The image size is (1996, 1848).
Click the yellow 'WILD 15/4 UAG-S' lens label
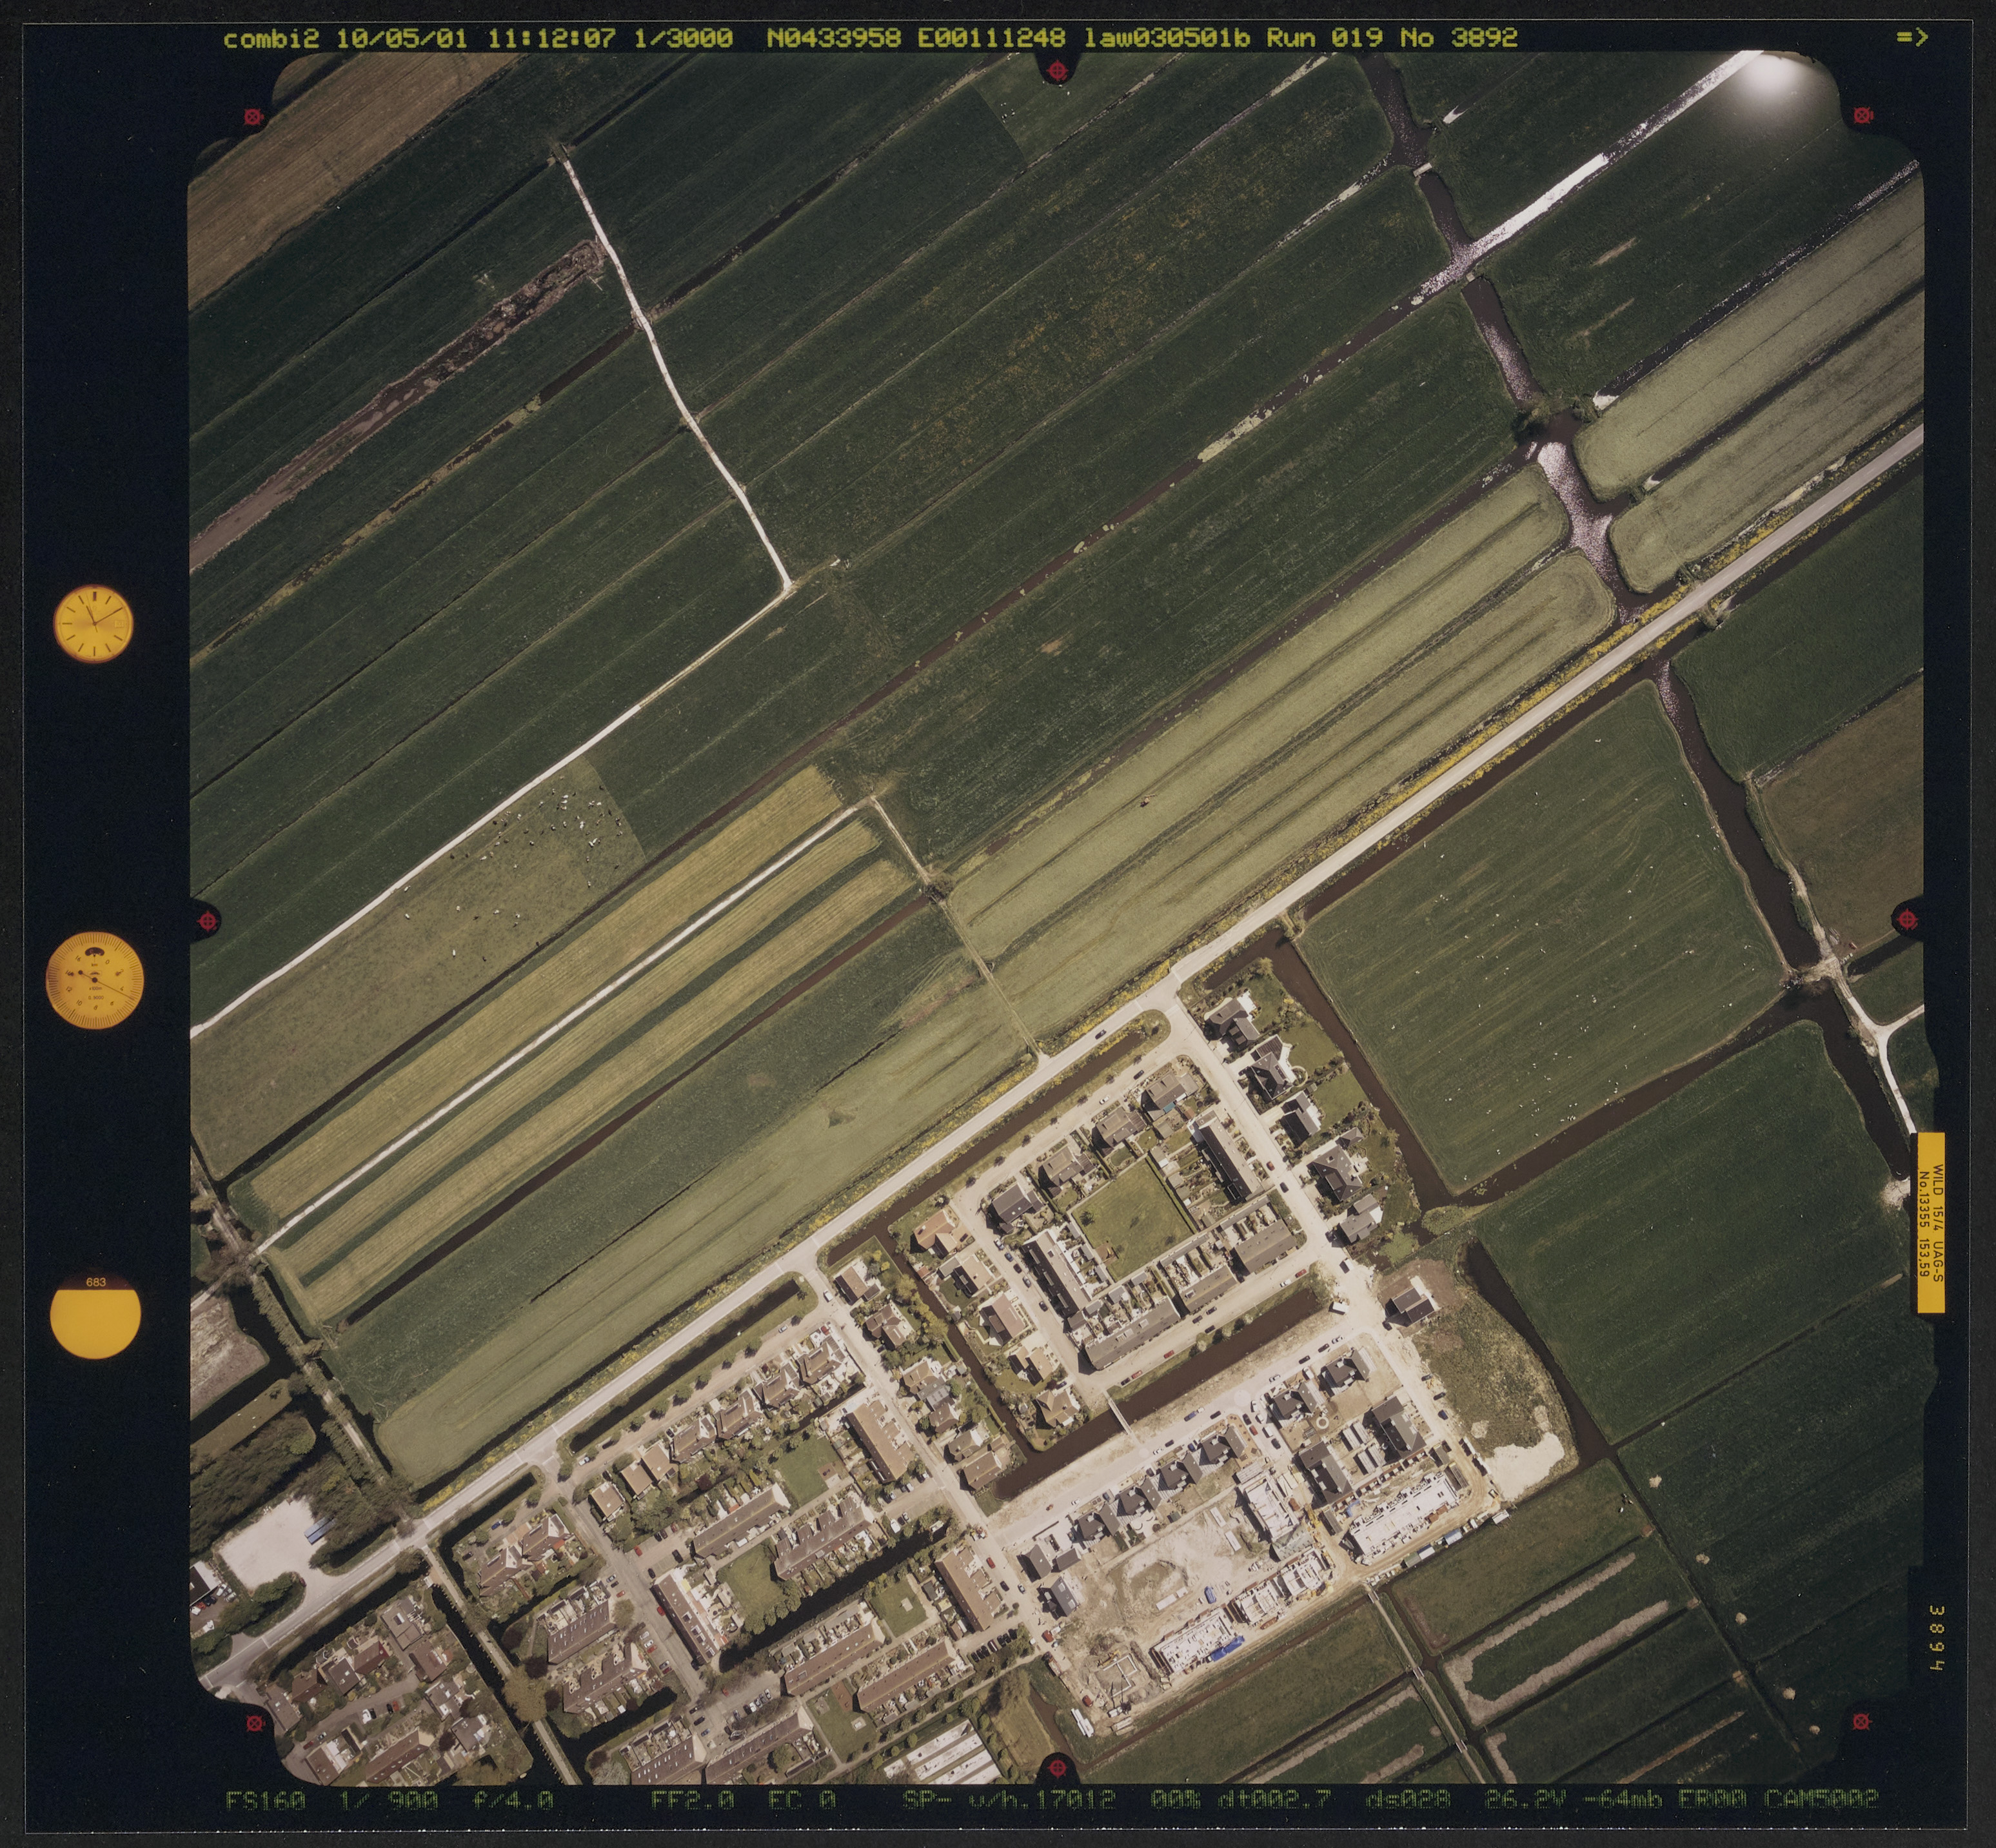[x=1930, y=1222]
